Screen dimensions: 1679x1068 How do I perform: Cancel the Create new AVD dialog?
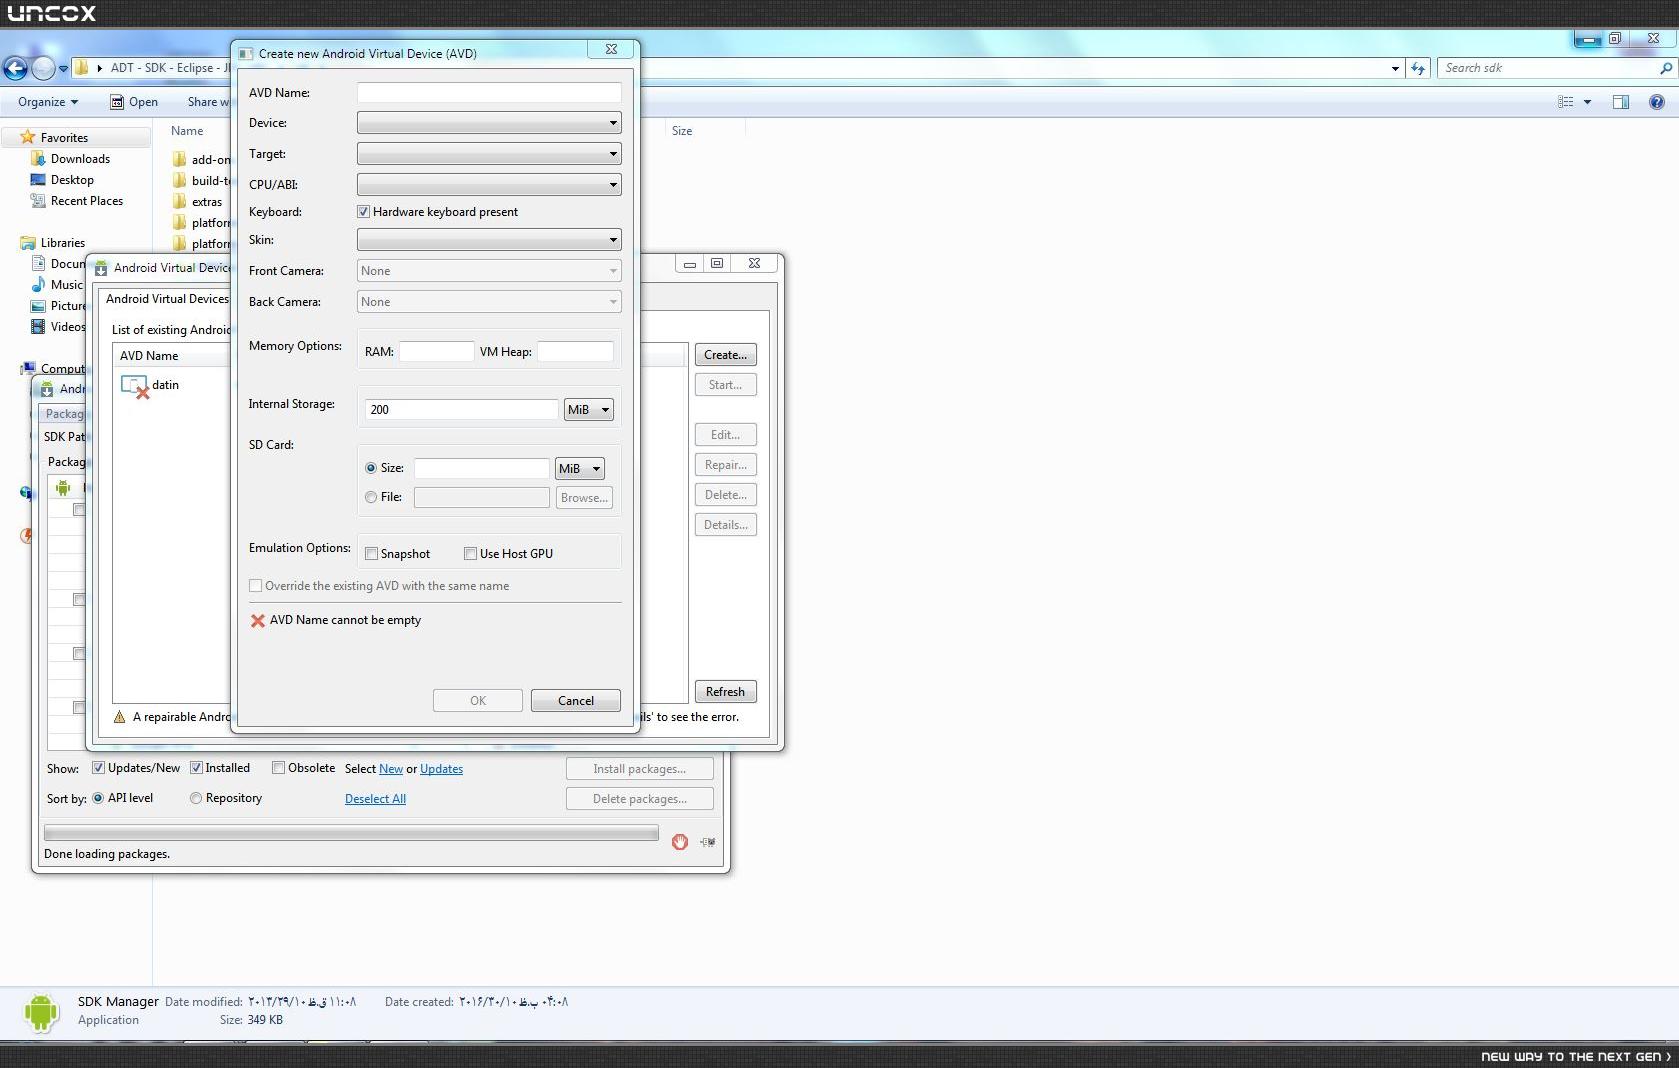tap(576, 701)
